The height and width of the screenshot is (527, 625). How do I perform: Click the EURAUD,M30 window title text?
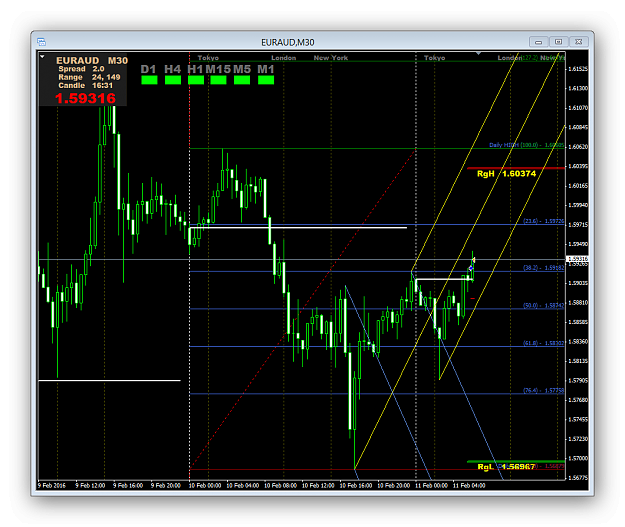287,42
